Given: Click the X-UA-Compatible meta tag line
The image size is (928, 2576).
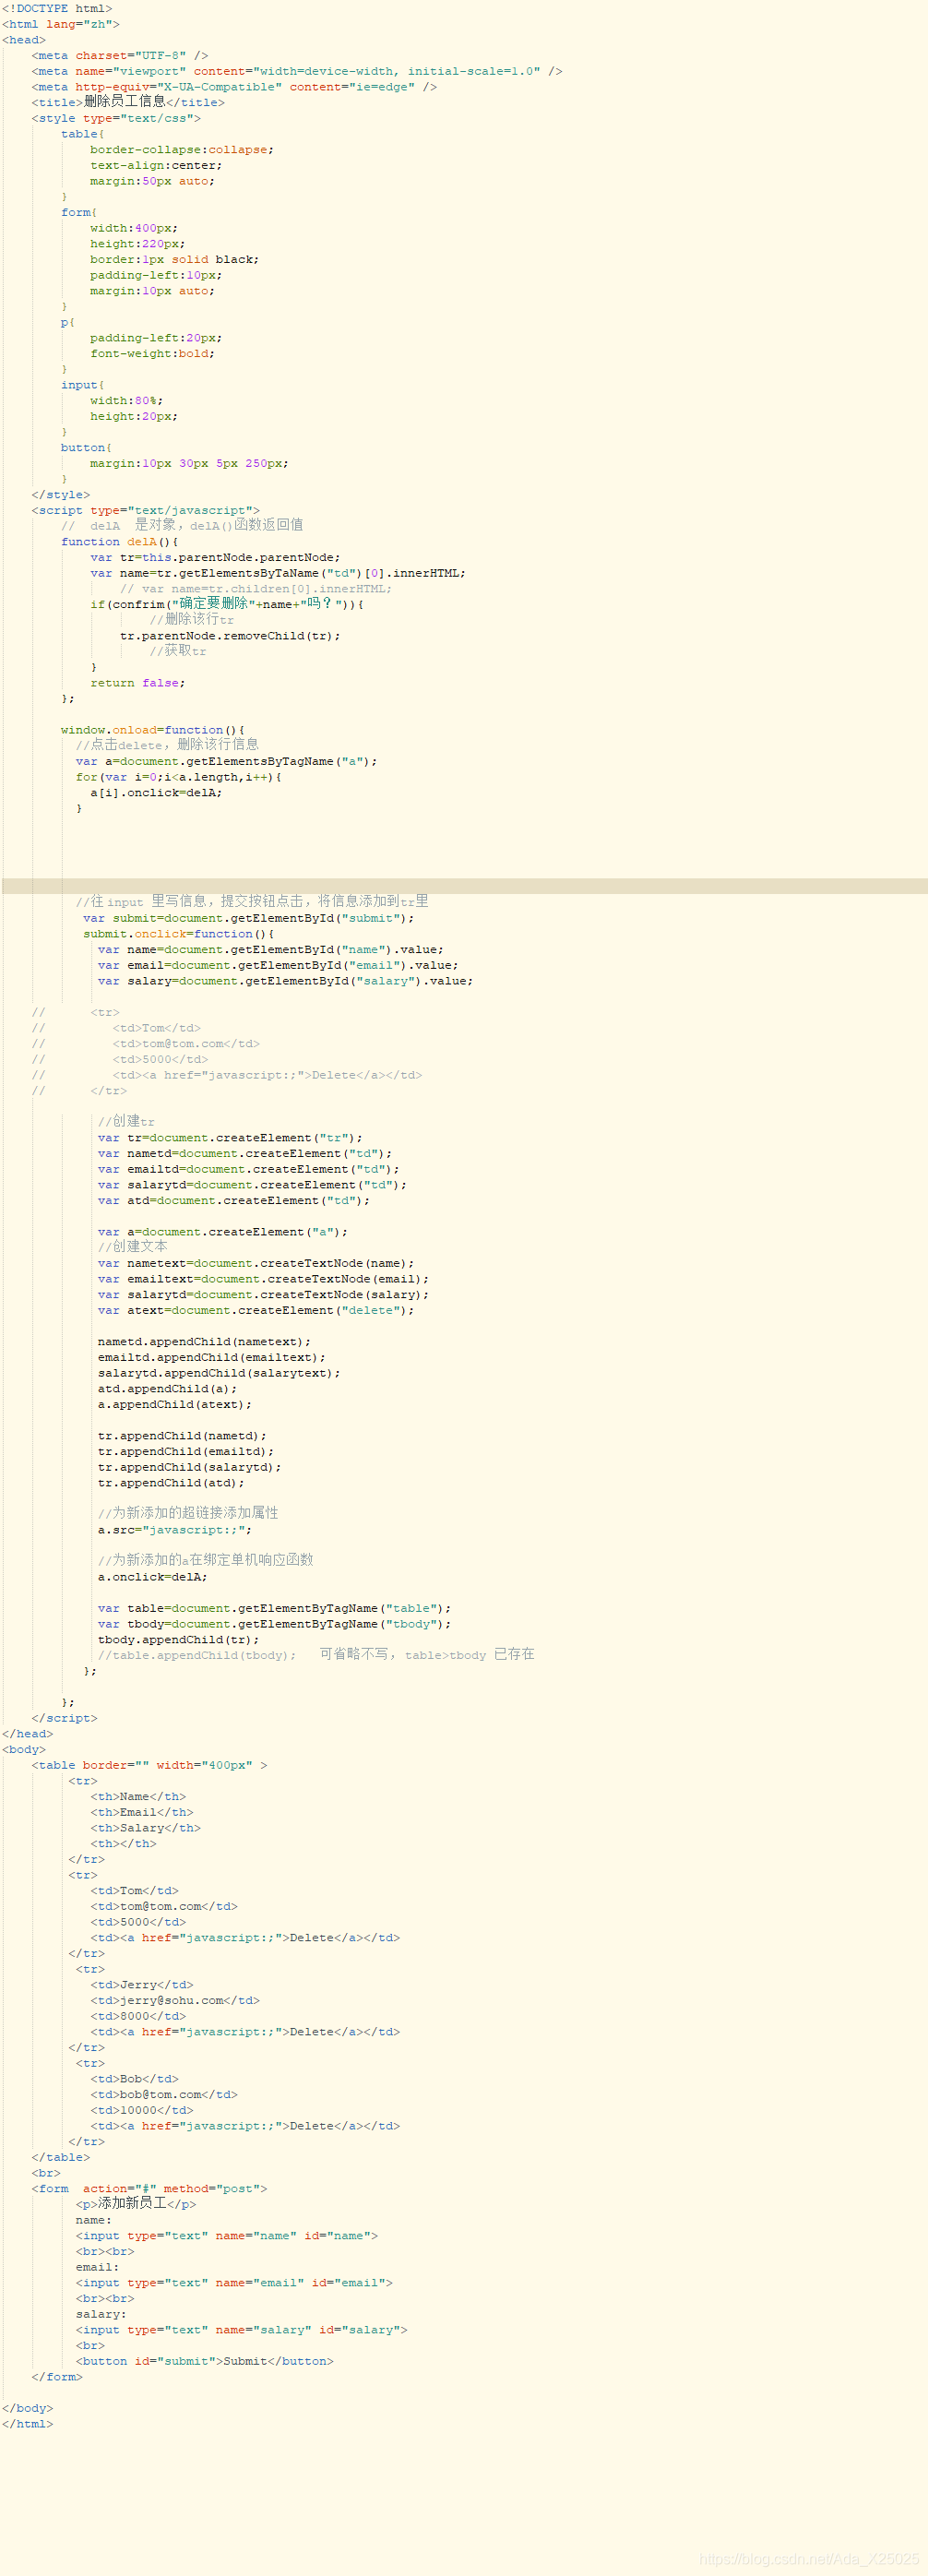Looking at the screenshot, I should pos(234,87).
